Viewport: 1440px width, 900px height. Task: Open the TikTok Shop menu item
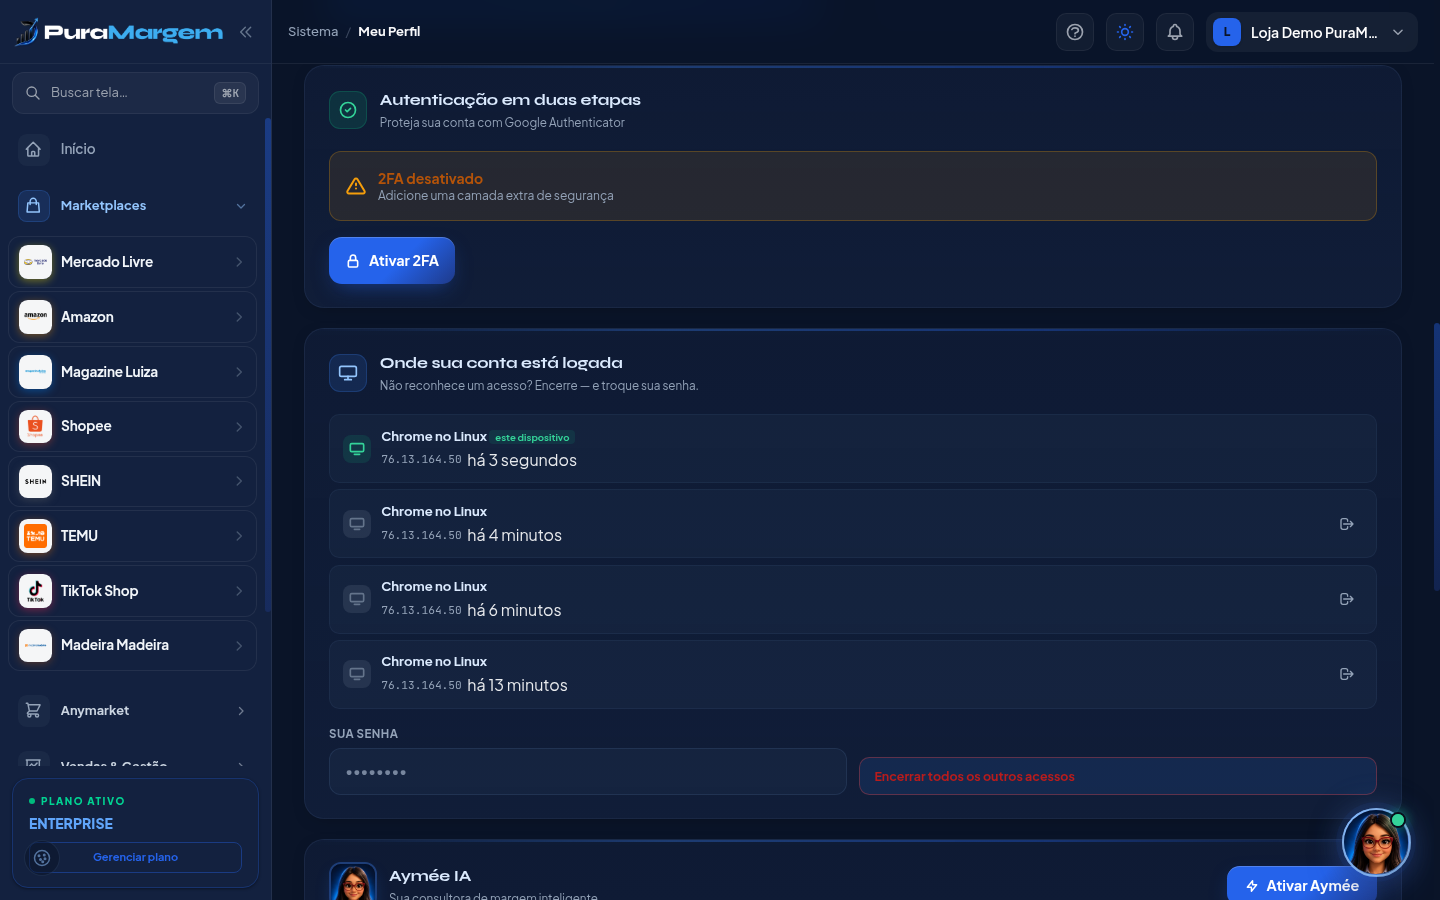pyautogui.click(x=133, y=591)
